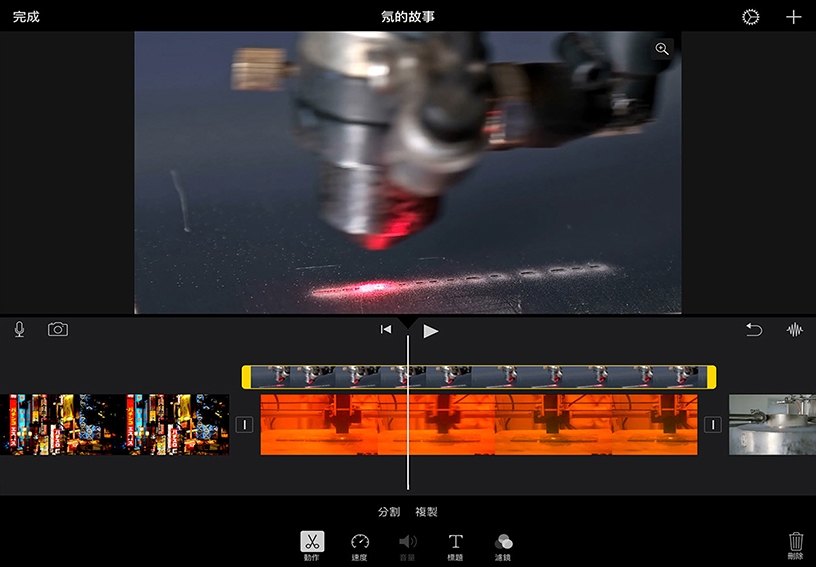Open project settings gear icon

tap(750, 17)
